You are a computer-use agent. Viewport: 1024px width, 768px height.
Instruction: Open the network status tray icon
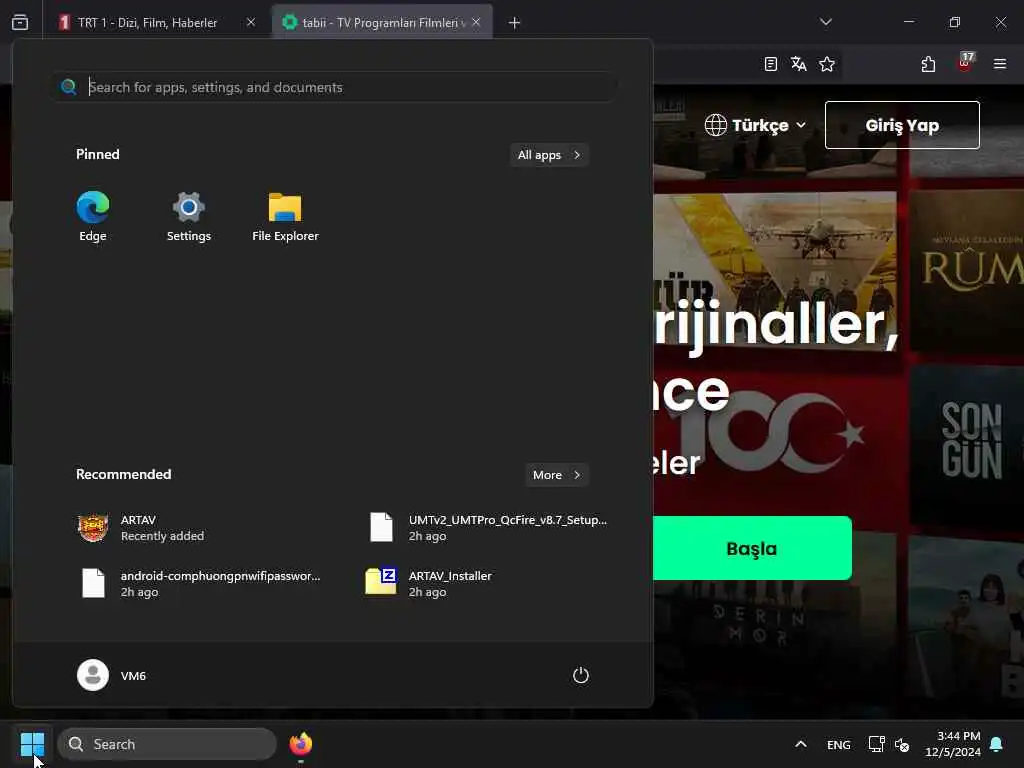pos(876,744)
